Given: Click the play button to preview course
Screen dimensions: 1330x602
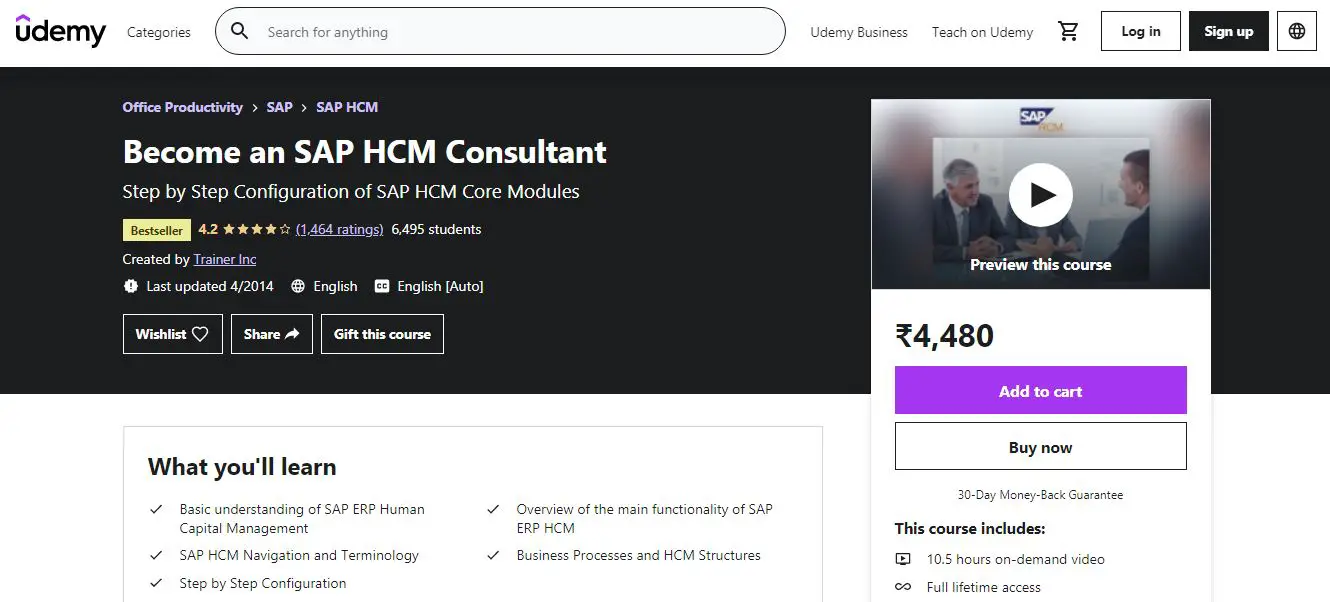Looking at the screenshot, I should coord(1041,195).
